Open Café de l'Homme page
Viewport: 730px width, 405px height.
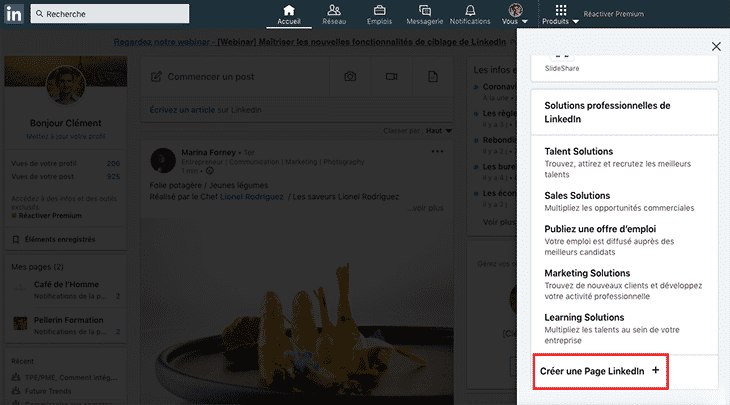pyautogui.click(x=66, y=284)
